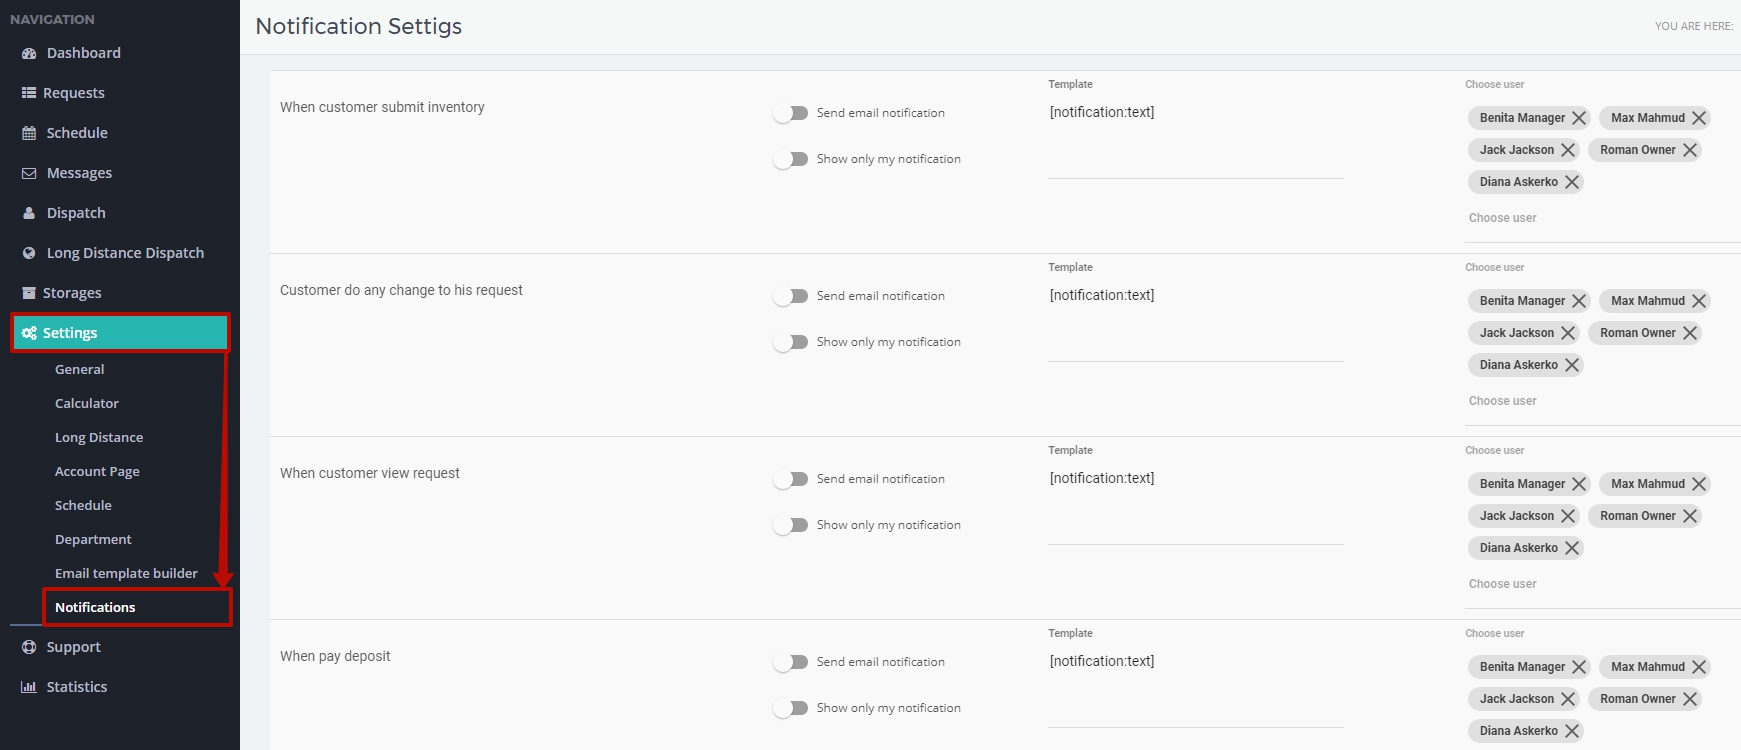Image resolution: width=1741 pixels, height=750 pixels.
Task: Click the Long Distance Dispatch globe icon
Action: (29, 253)
